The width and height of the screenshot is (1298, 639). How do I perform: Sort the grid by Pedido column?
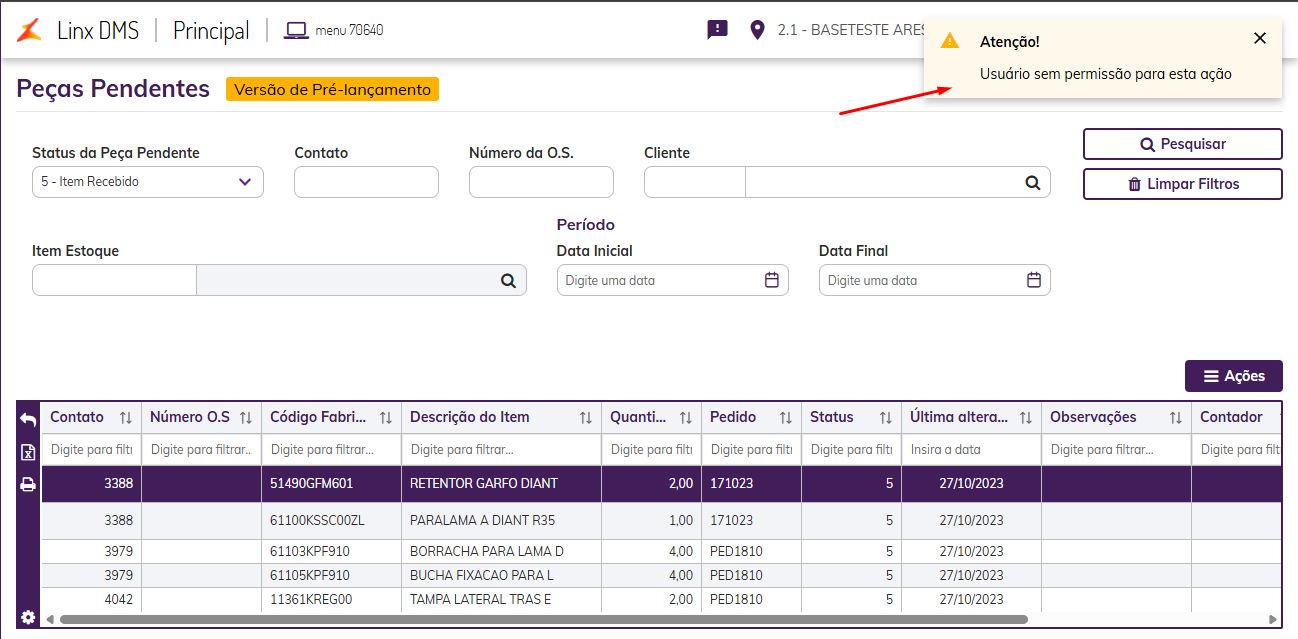[786, 418]
